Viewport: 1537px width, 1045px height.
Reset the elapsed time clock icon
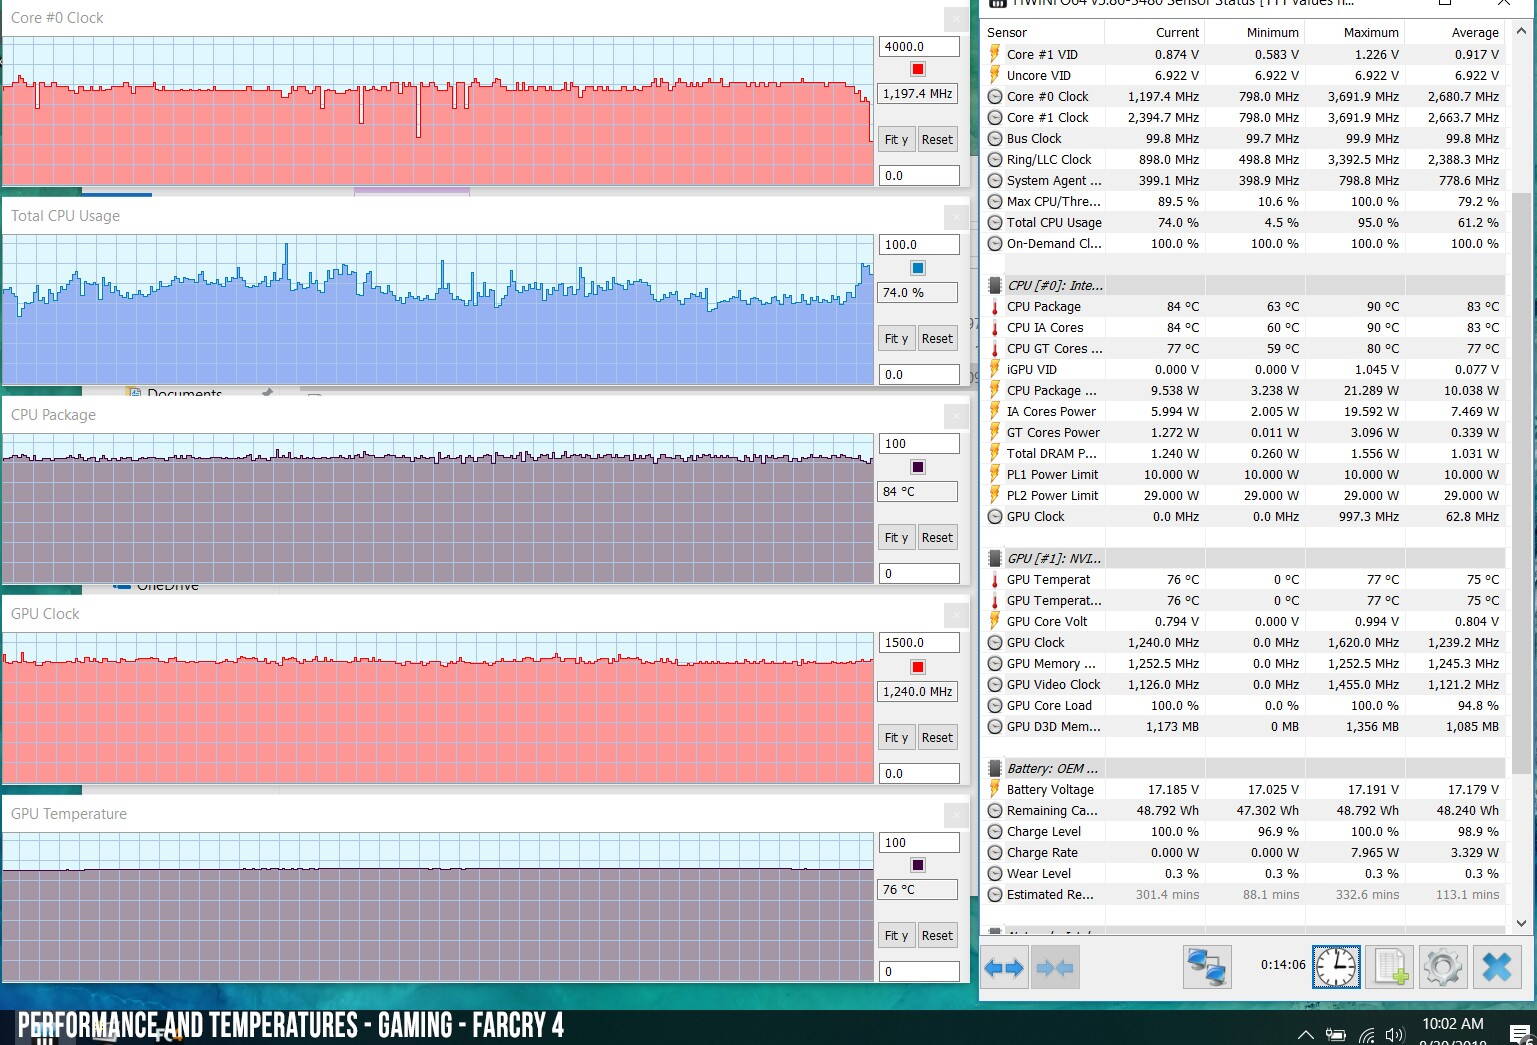pos(1336,967)
